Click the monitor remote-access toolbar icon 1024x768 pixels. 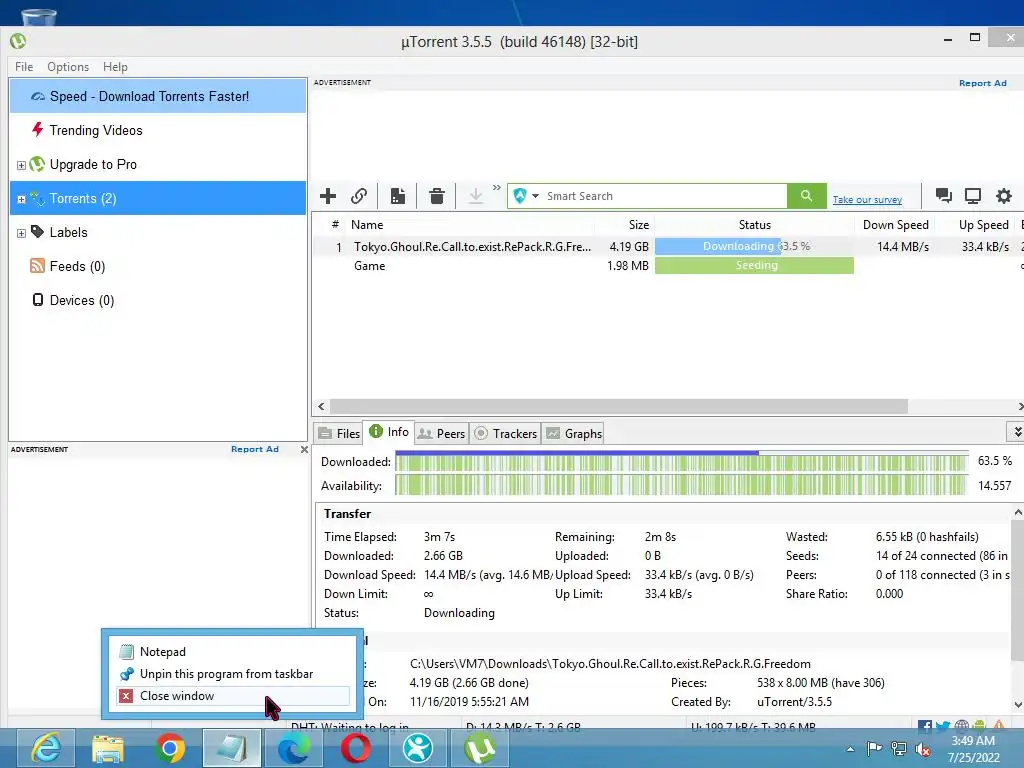point(973,196)
